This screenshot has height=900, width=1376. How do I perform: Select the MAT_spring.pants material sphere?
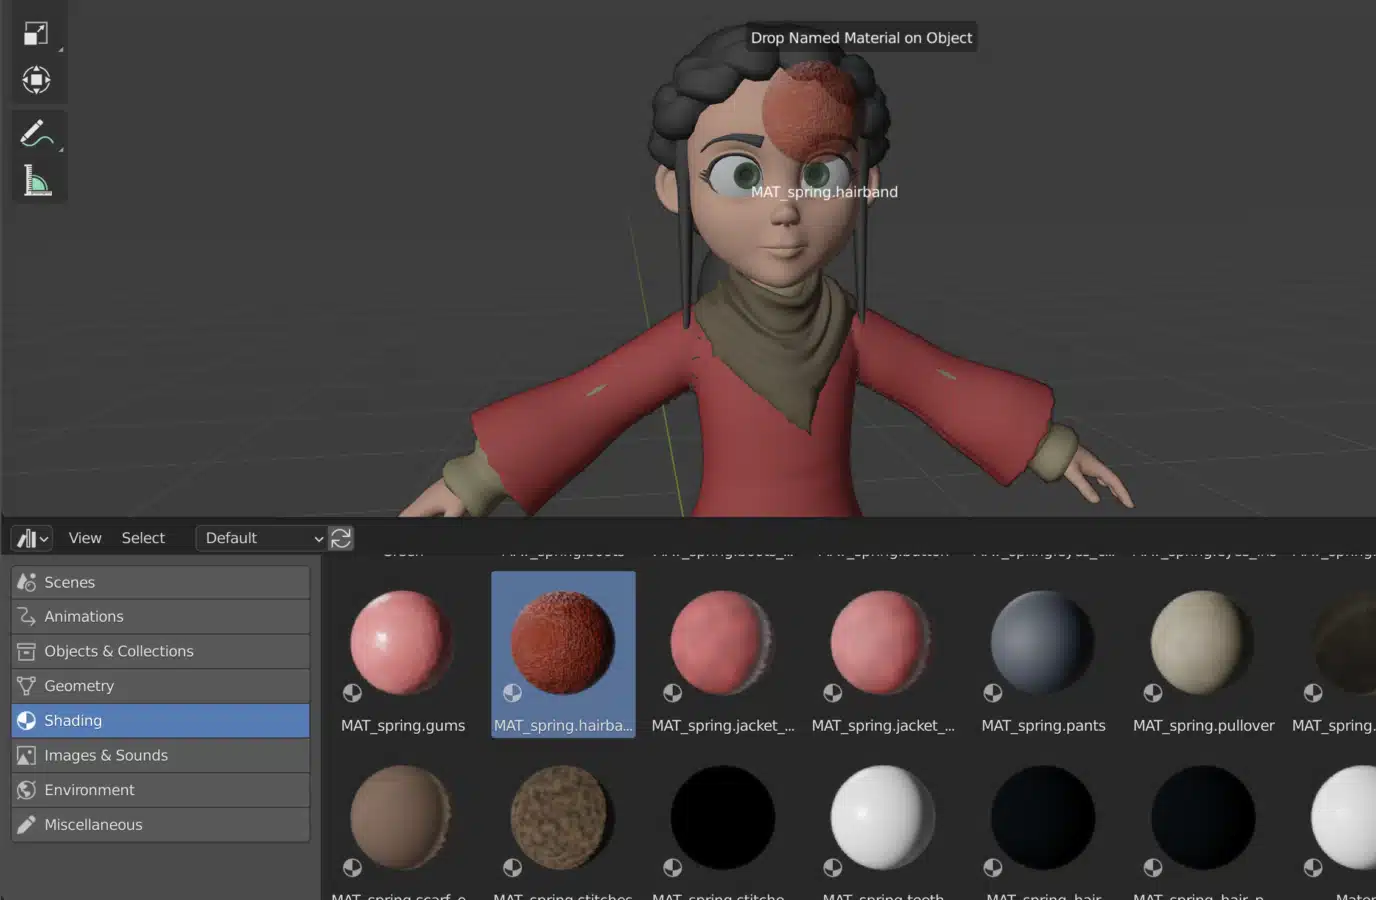coord(1042,643)
